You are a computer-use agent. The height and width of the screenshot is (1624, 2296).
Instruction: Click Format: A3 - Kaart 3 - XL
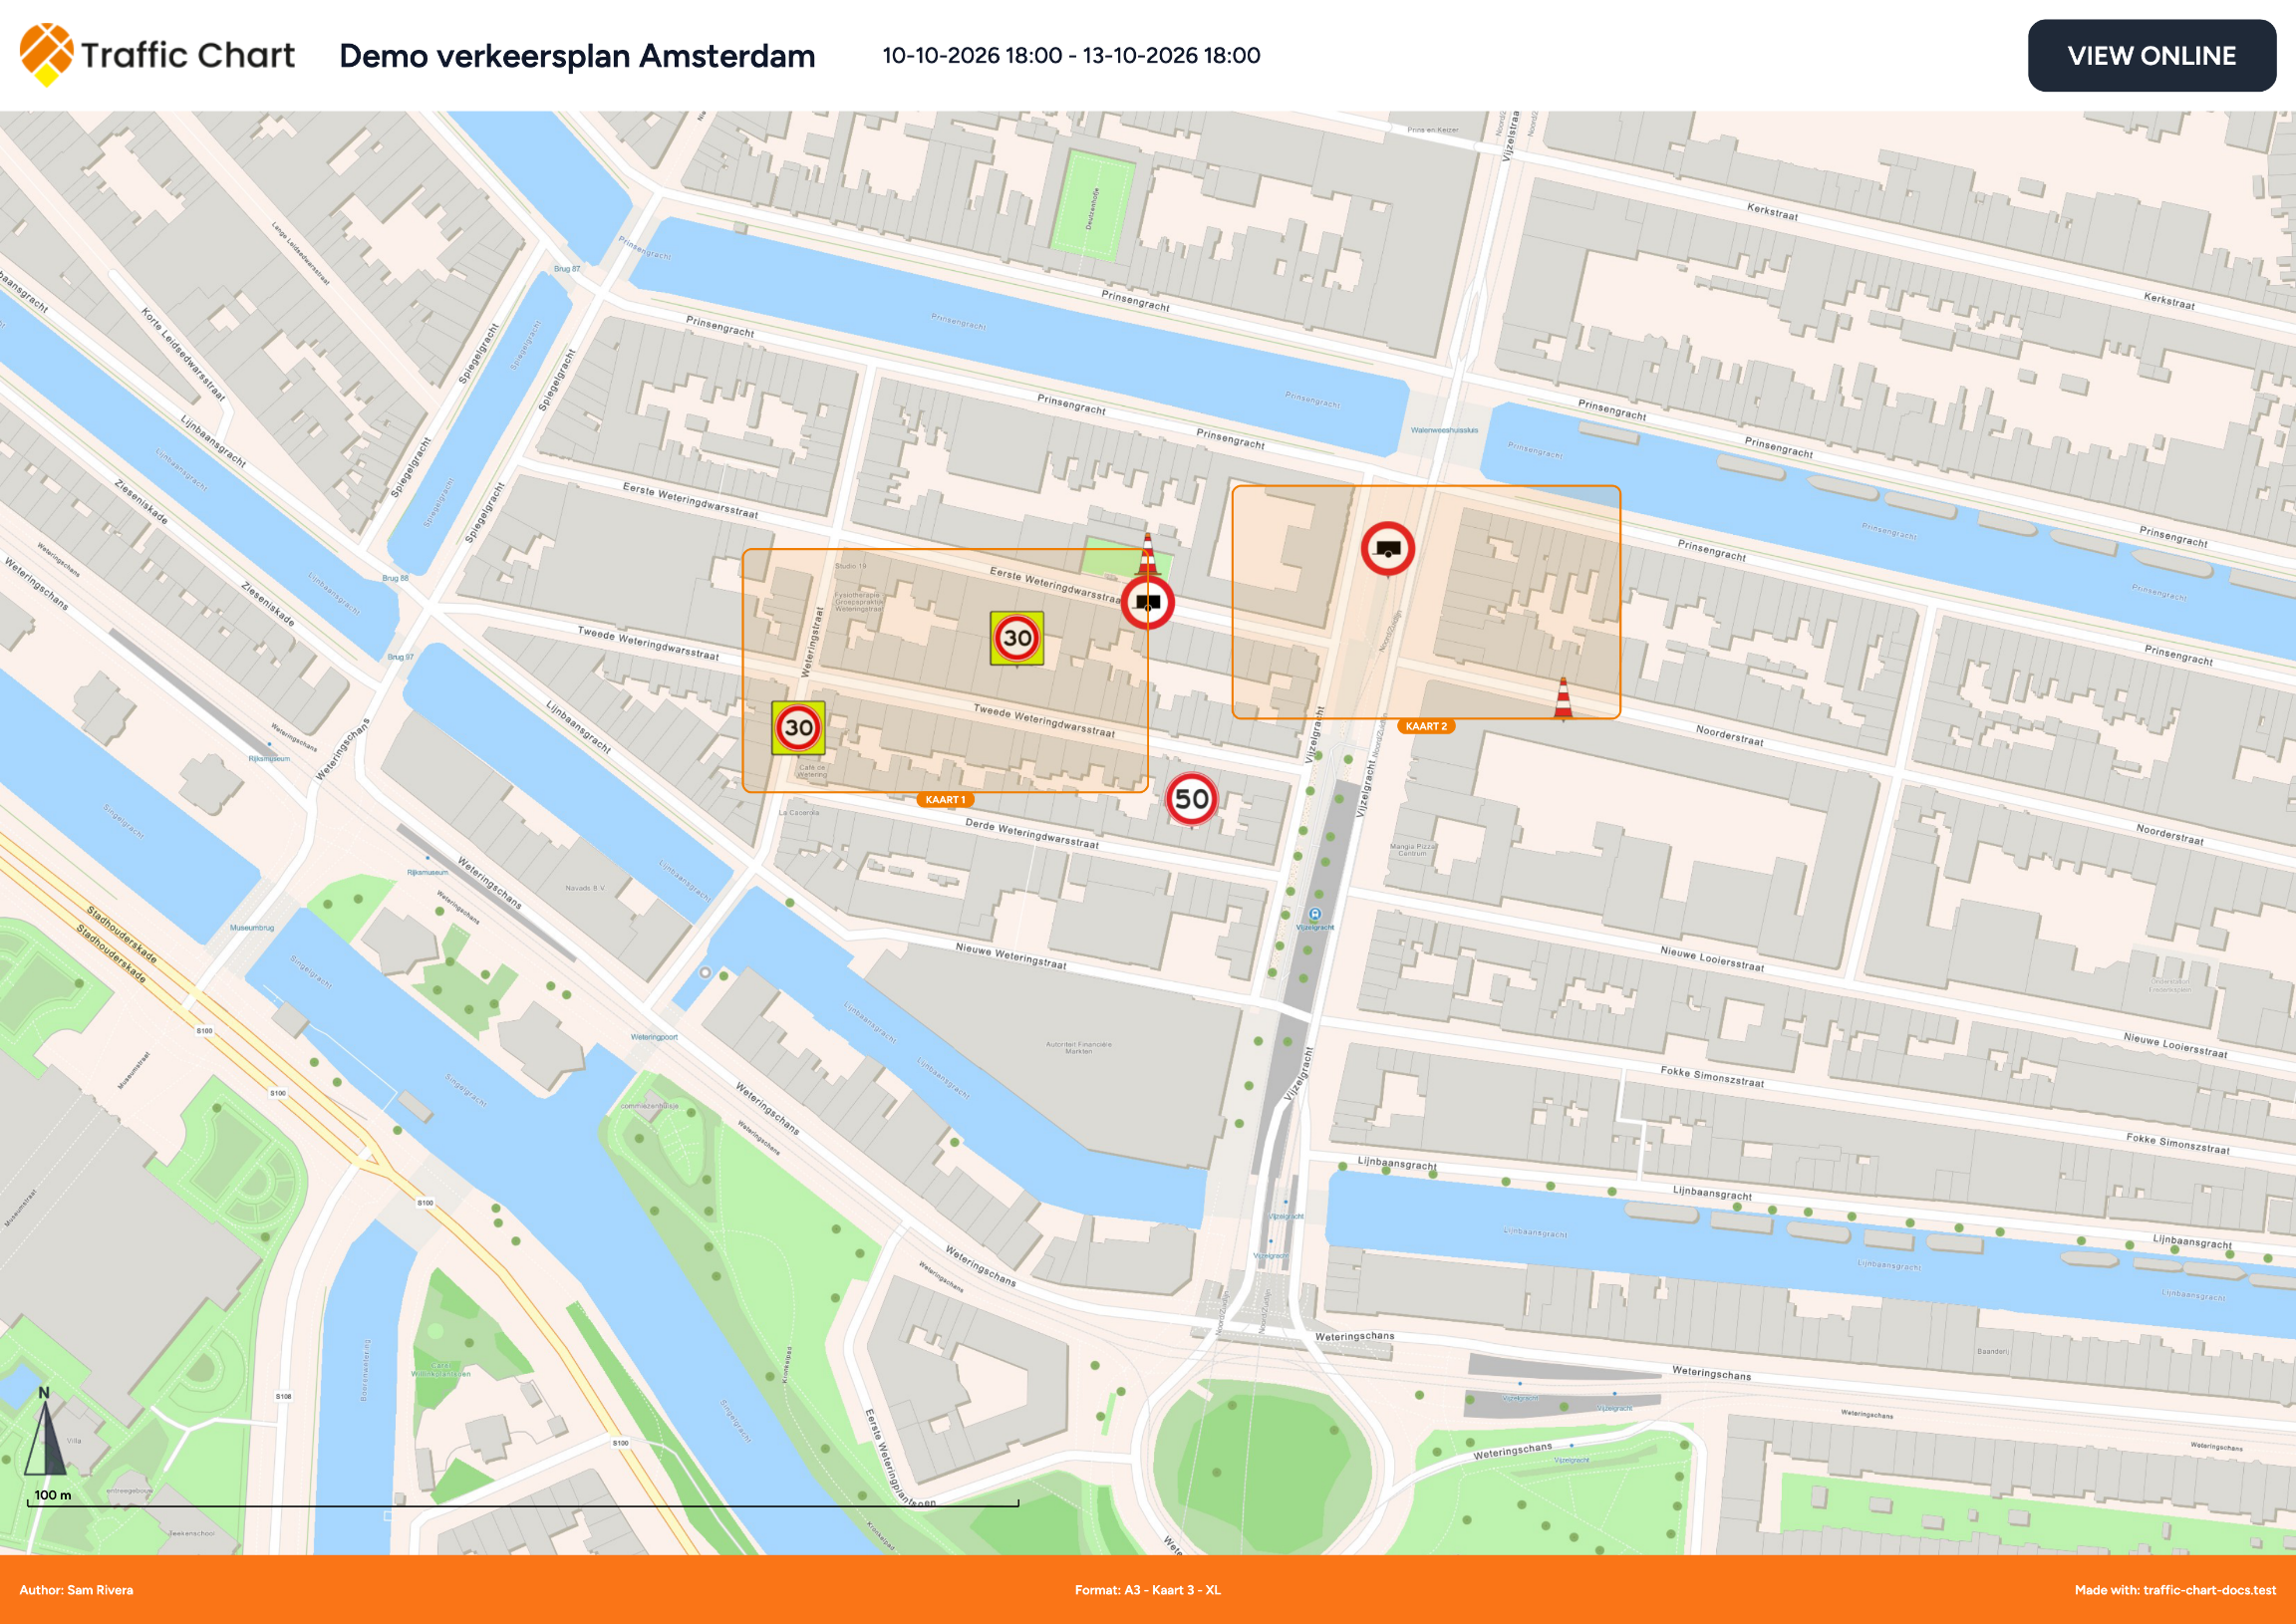click(x=1148, y=1590)
